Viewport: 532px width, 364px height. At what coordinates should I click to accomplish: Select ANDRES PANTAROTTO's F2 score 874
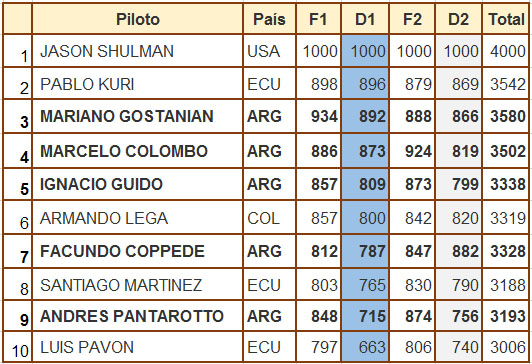click(x=412, y=316)
